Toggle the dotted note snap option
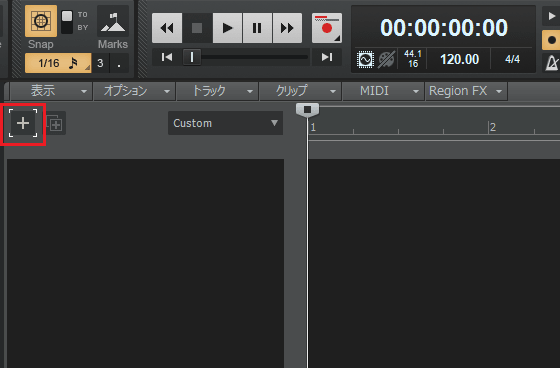This screenshot has width=560, height=368. click(x=119, y=63)
